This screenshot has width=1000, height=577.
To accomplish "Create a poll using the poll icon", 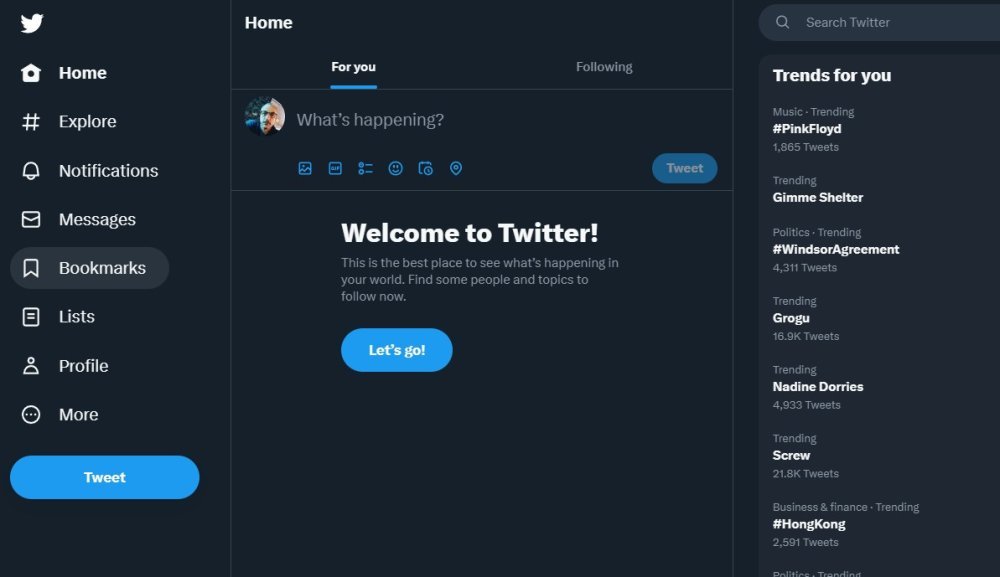I will pos(365,169).
